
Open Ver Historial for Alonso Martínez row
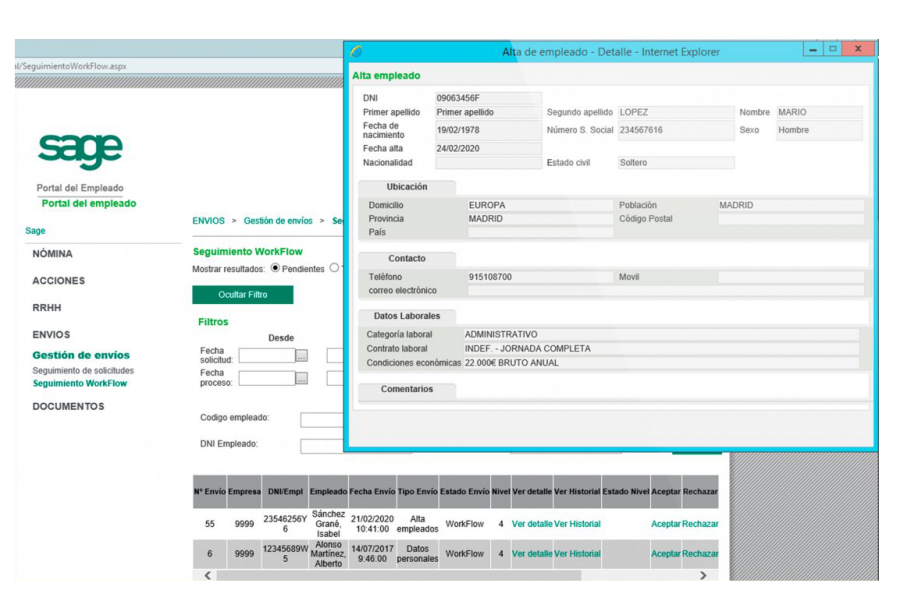point(577,554)
